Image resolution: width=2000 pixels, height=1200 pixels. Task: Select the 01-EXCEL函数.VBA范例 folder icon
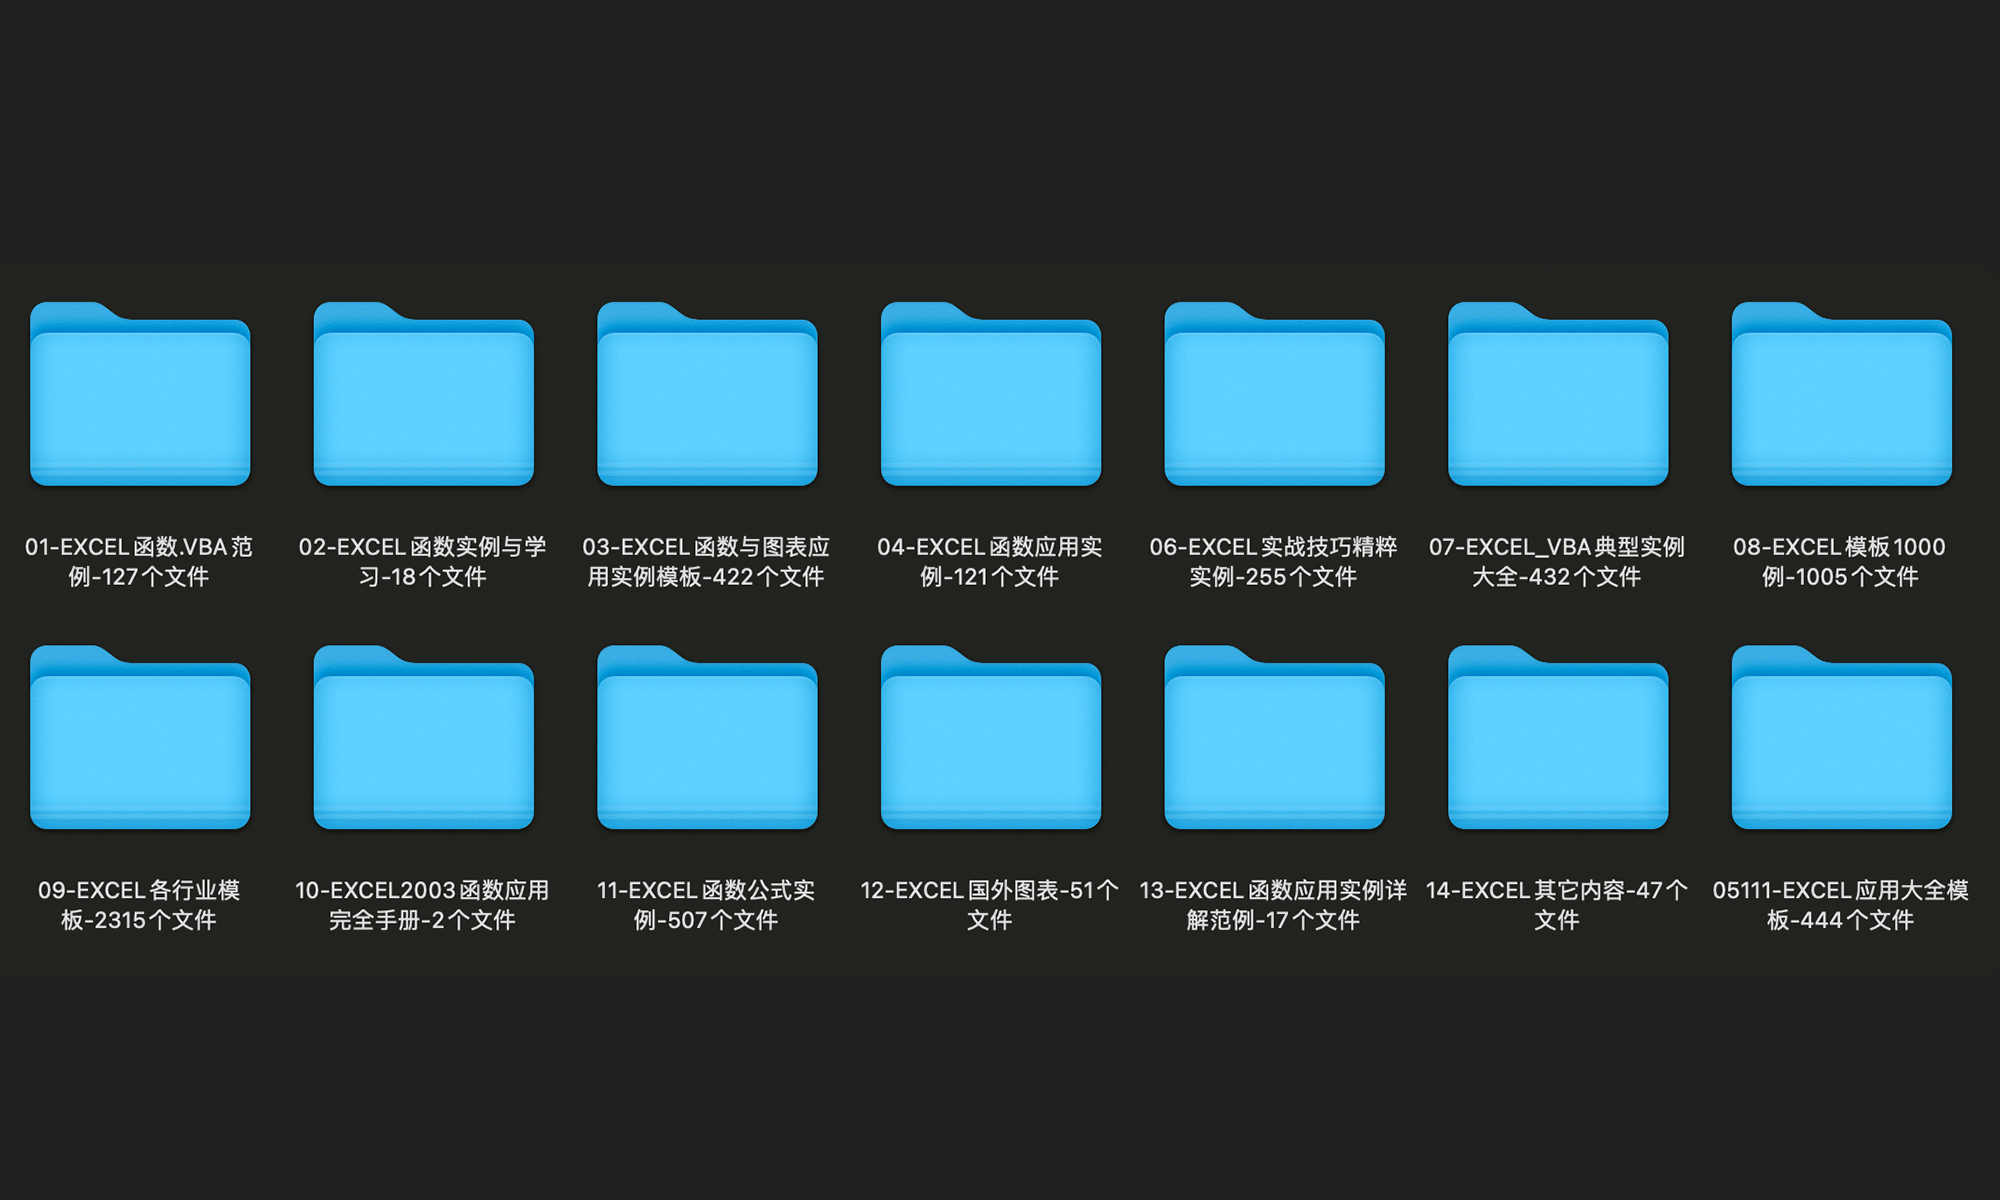coord(140,394)
